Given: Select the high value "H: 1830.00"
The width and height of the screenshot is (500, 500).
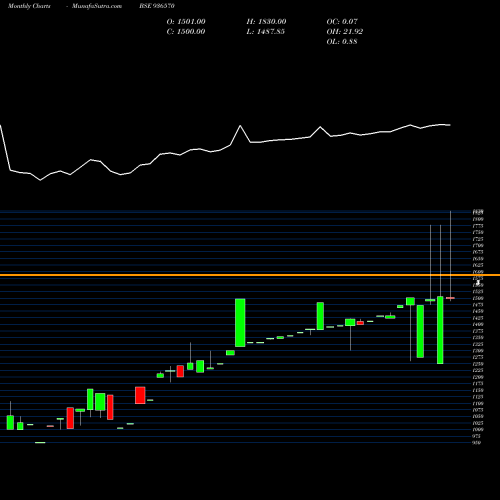Looking at the screenshot, I should (x=266, y=21).
